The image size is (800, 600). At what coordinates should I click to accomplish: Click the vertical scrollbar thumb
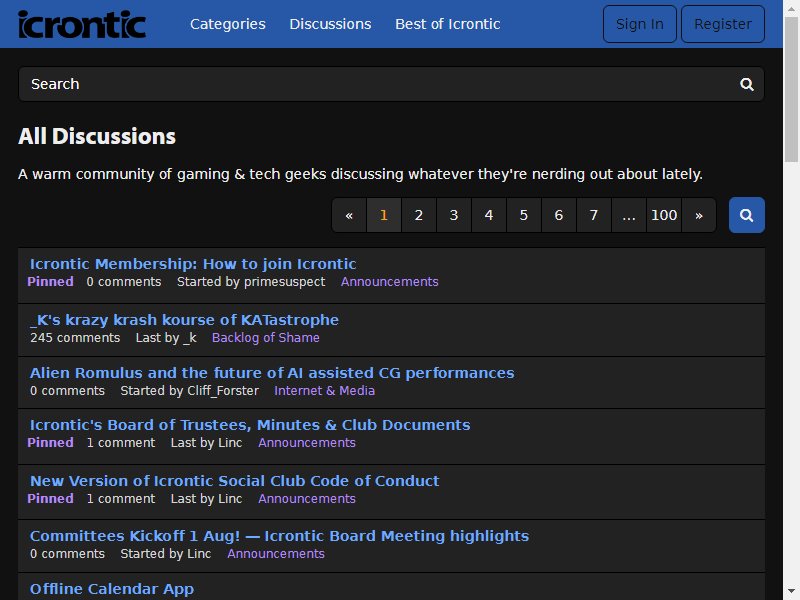click(x=791, y=90)
